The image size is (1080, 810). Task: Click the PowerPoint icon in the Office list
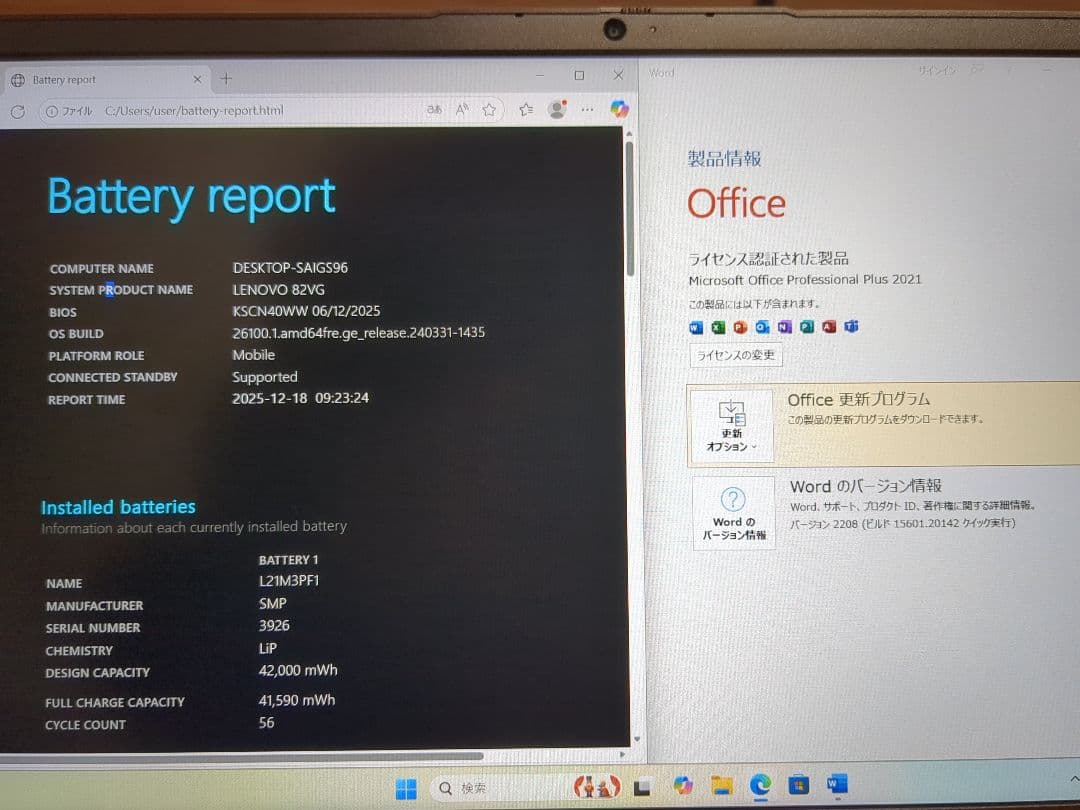pos(740,327)
